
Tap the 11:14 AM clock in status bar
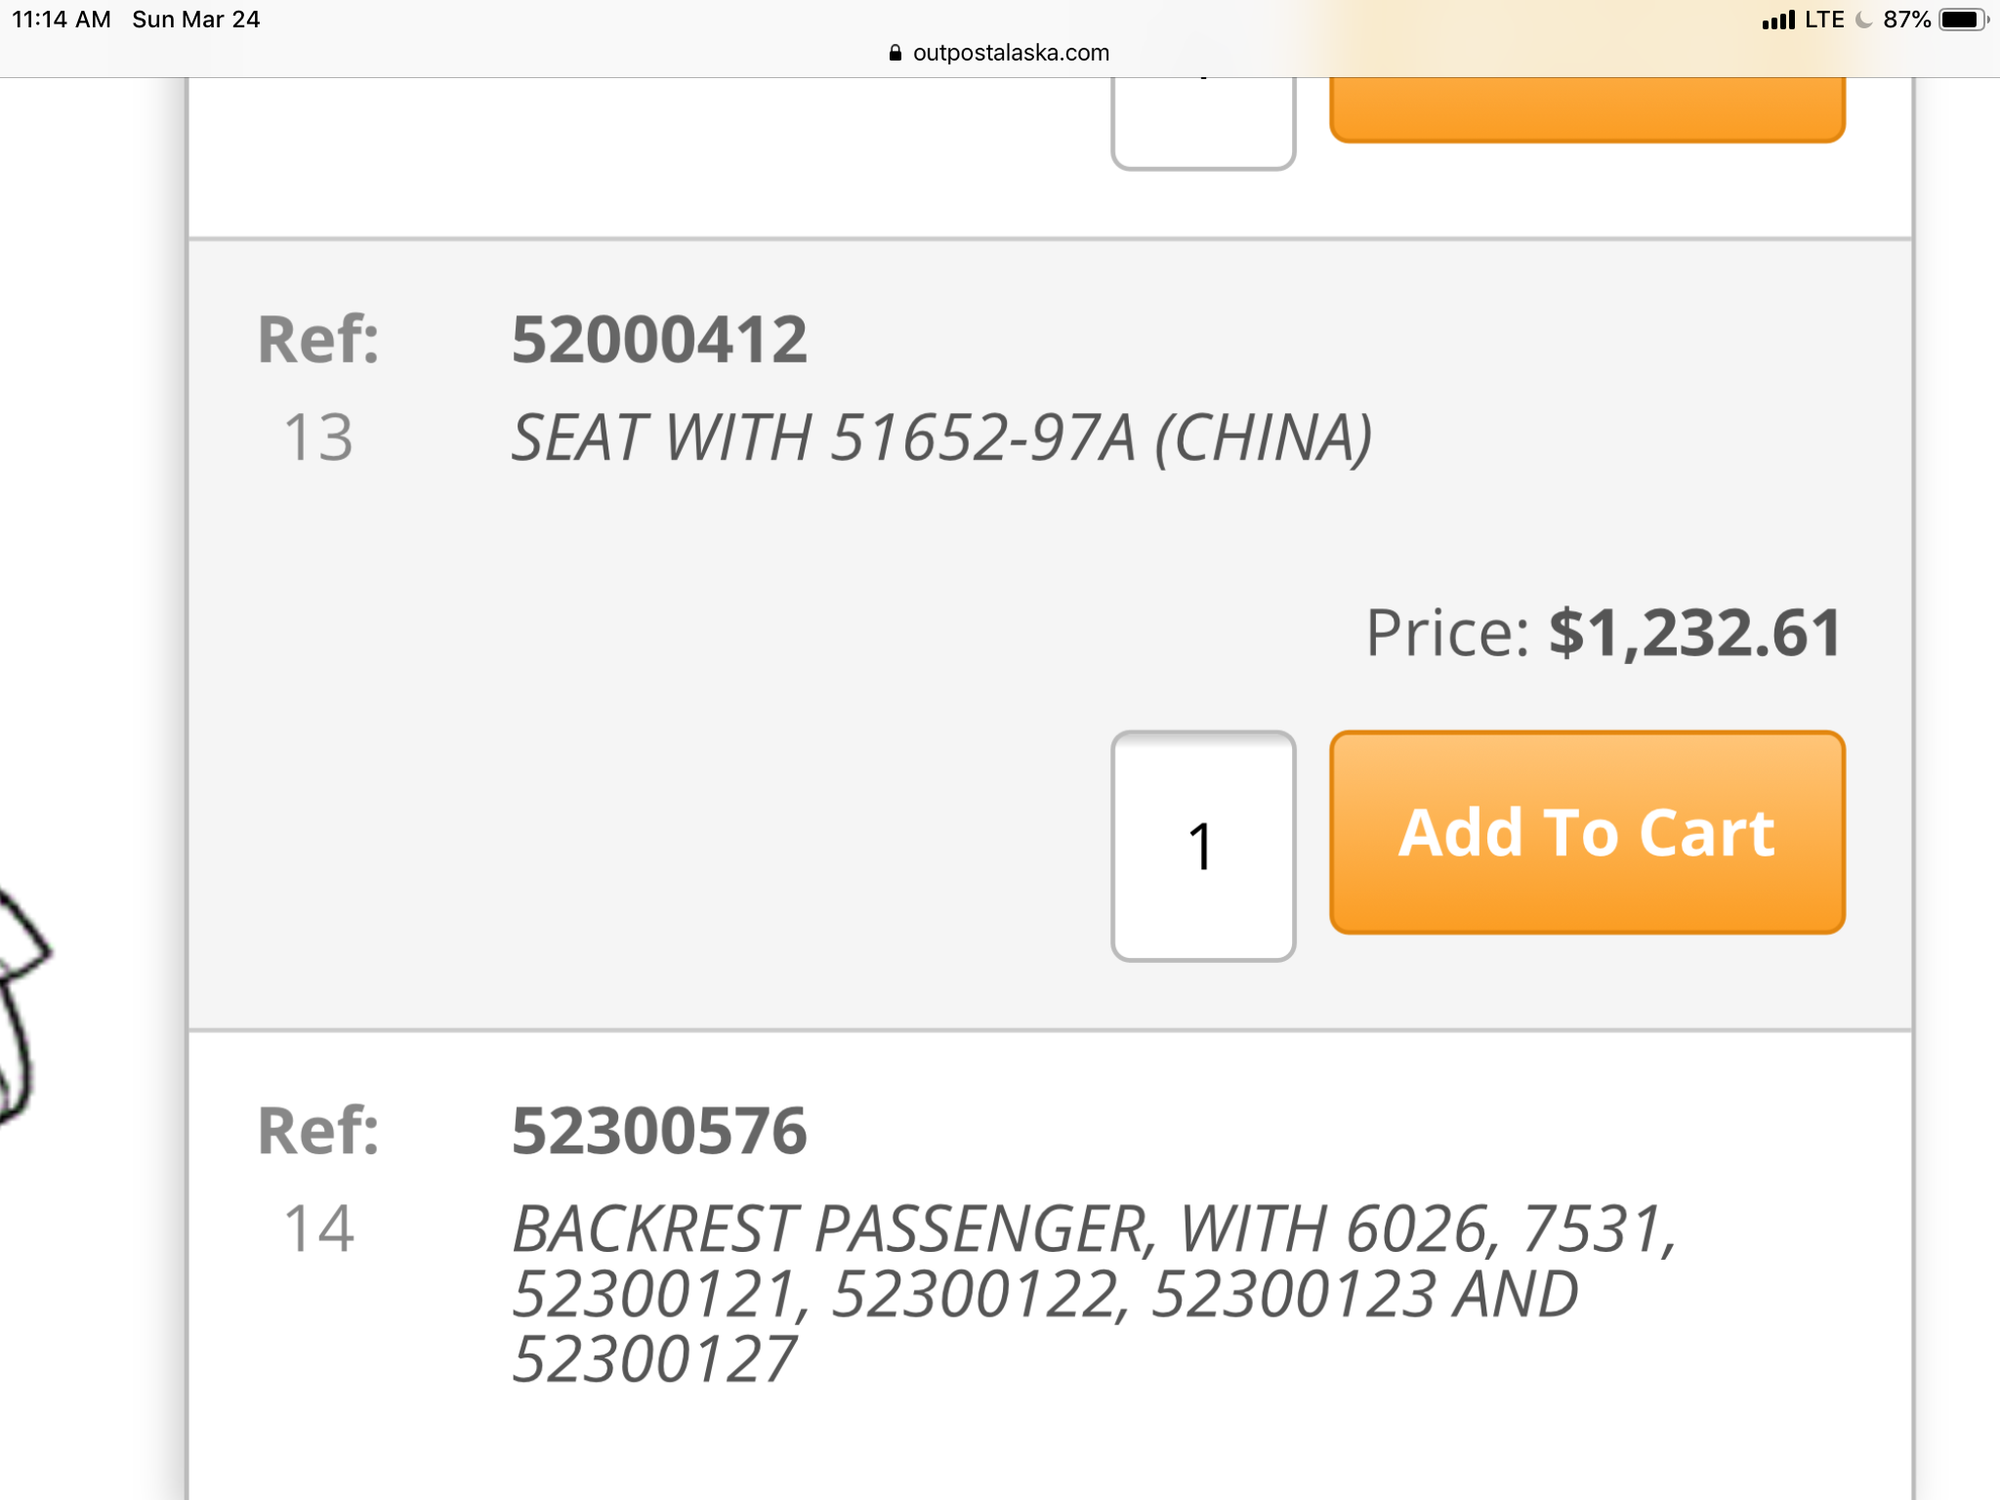coord(62,20)
